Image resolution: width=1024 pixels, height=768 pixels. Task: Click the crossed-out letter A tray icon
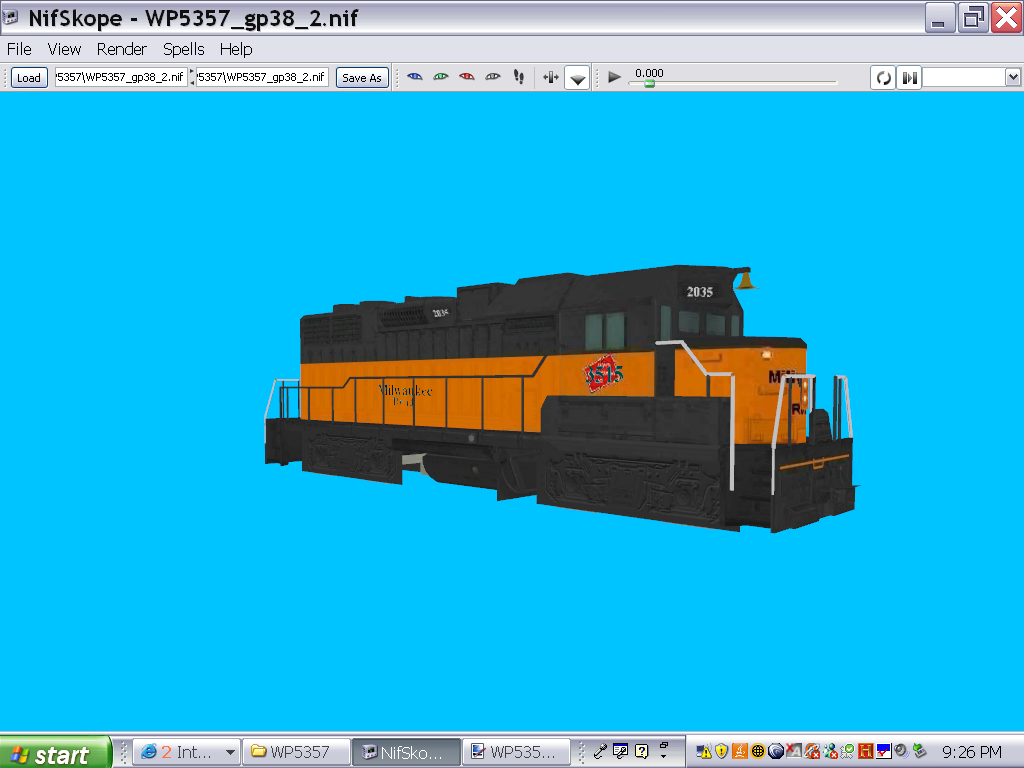pos(793,752)
